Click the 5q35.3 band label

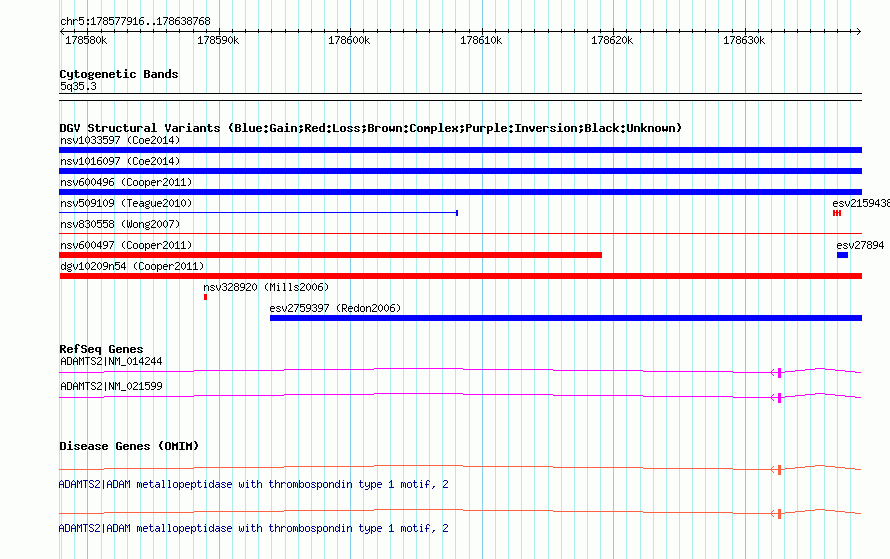tap(78, 86)
